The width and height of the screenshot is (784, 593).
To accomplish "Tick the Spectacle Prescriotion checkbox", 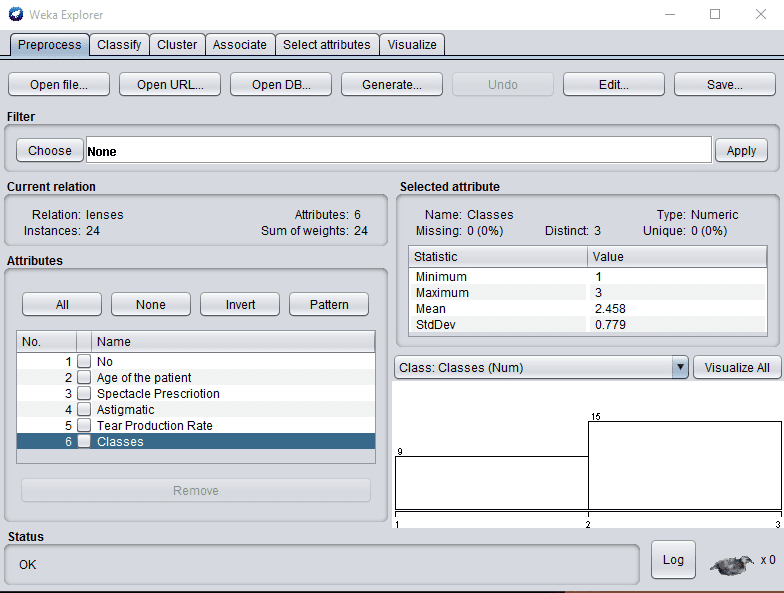I will 84,393.
